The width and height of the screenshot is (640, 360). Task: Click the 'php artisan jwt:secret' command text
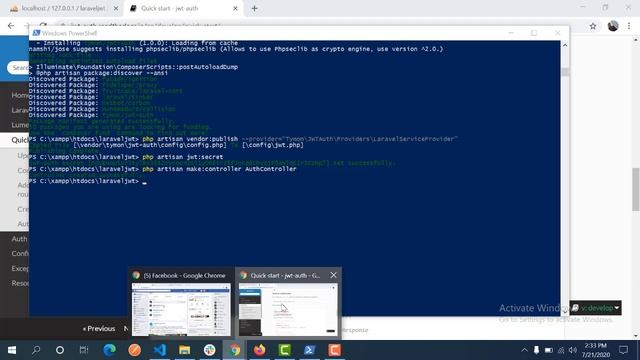182,157
